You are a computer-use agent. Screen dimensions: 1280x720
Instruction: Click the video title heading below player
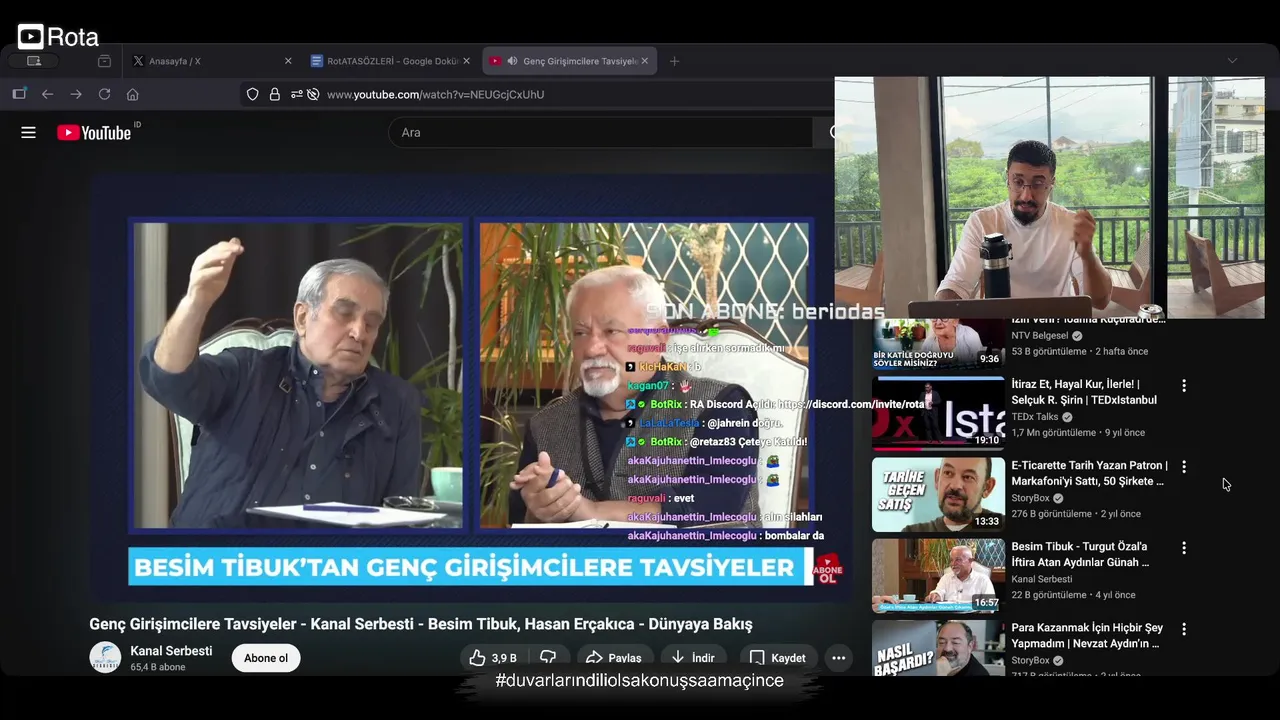tap(420, 624)
